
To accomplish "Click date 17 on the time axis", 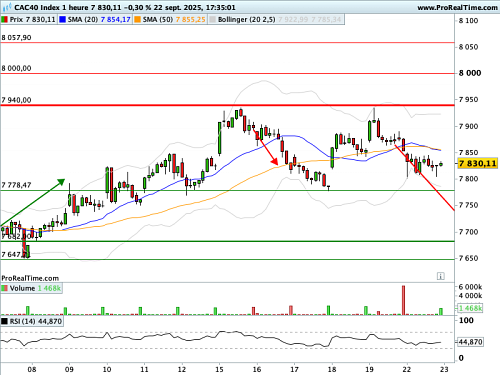I will point(294,369).
